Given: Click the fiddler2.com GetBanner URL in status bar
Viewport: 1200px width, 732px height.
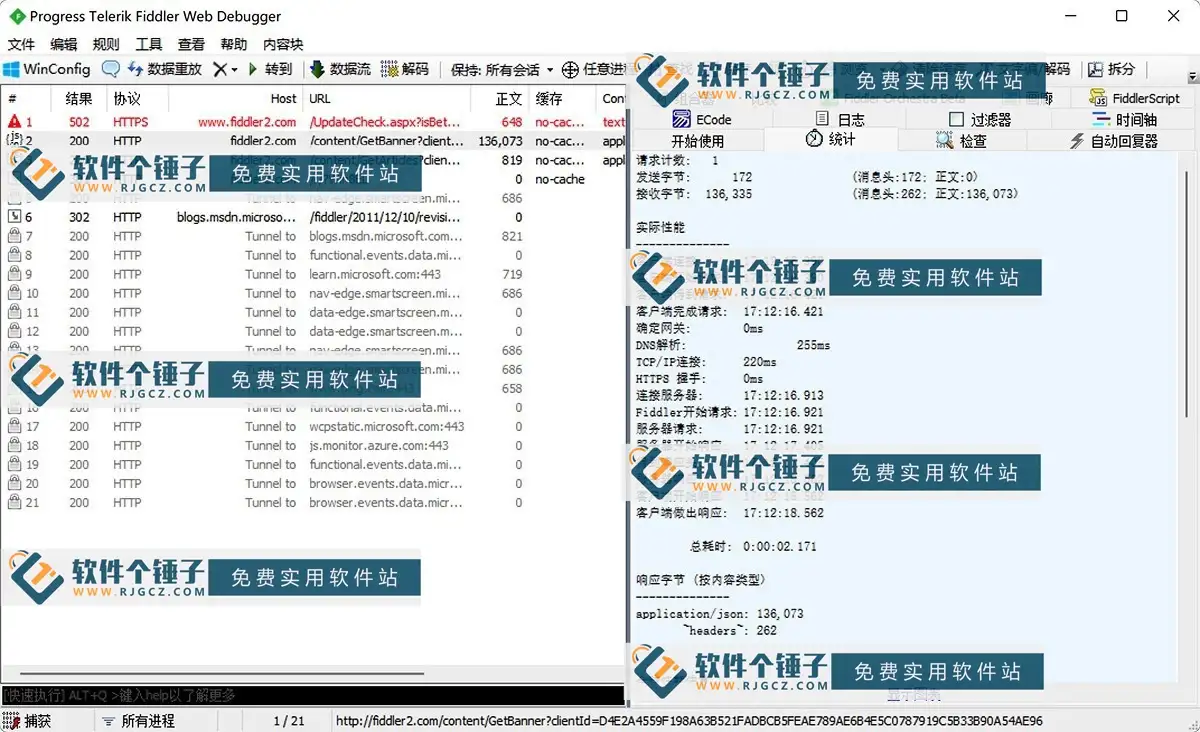Looking at the screenshot, I should pos(689,721).
